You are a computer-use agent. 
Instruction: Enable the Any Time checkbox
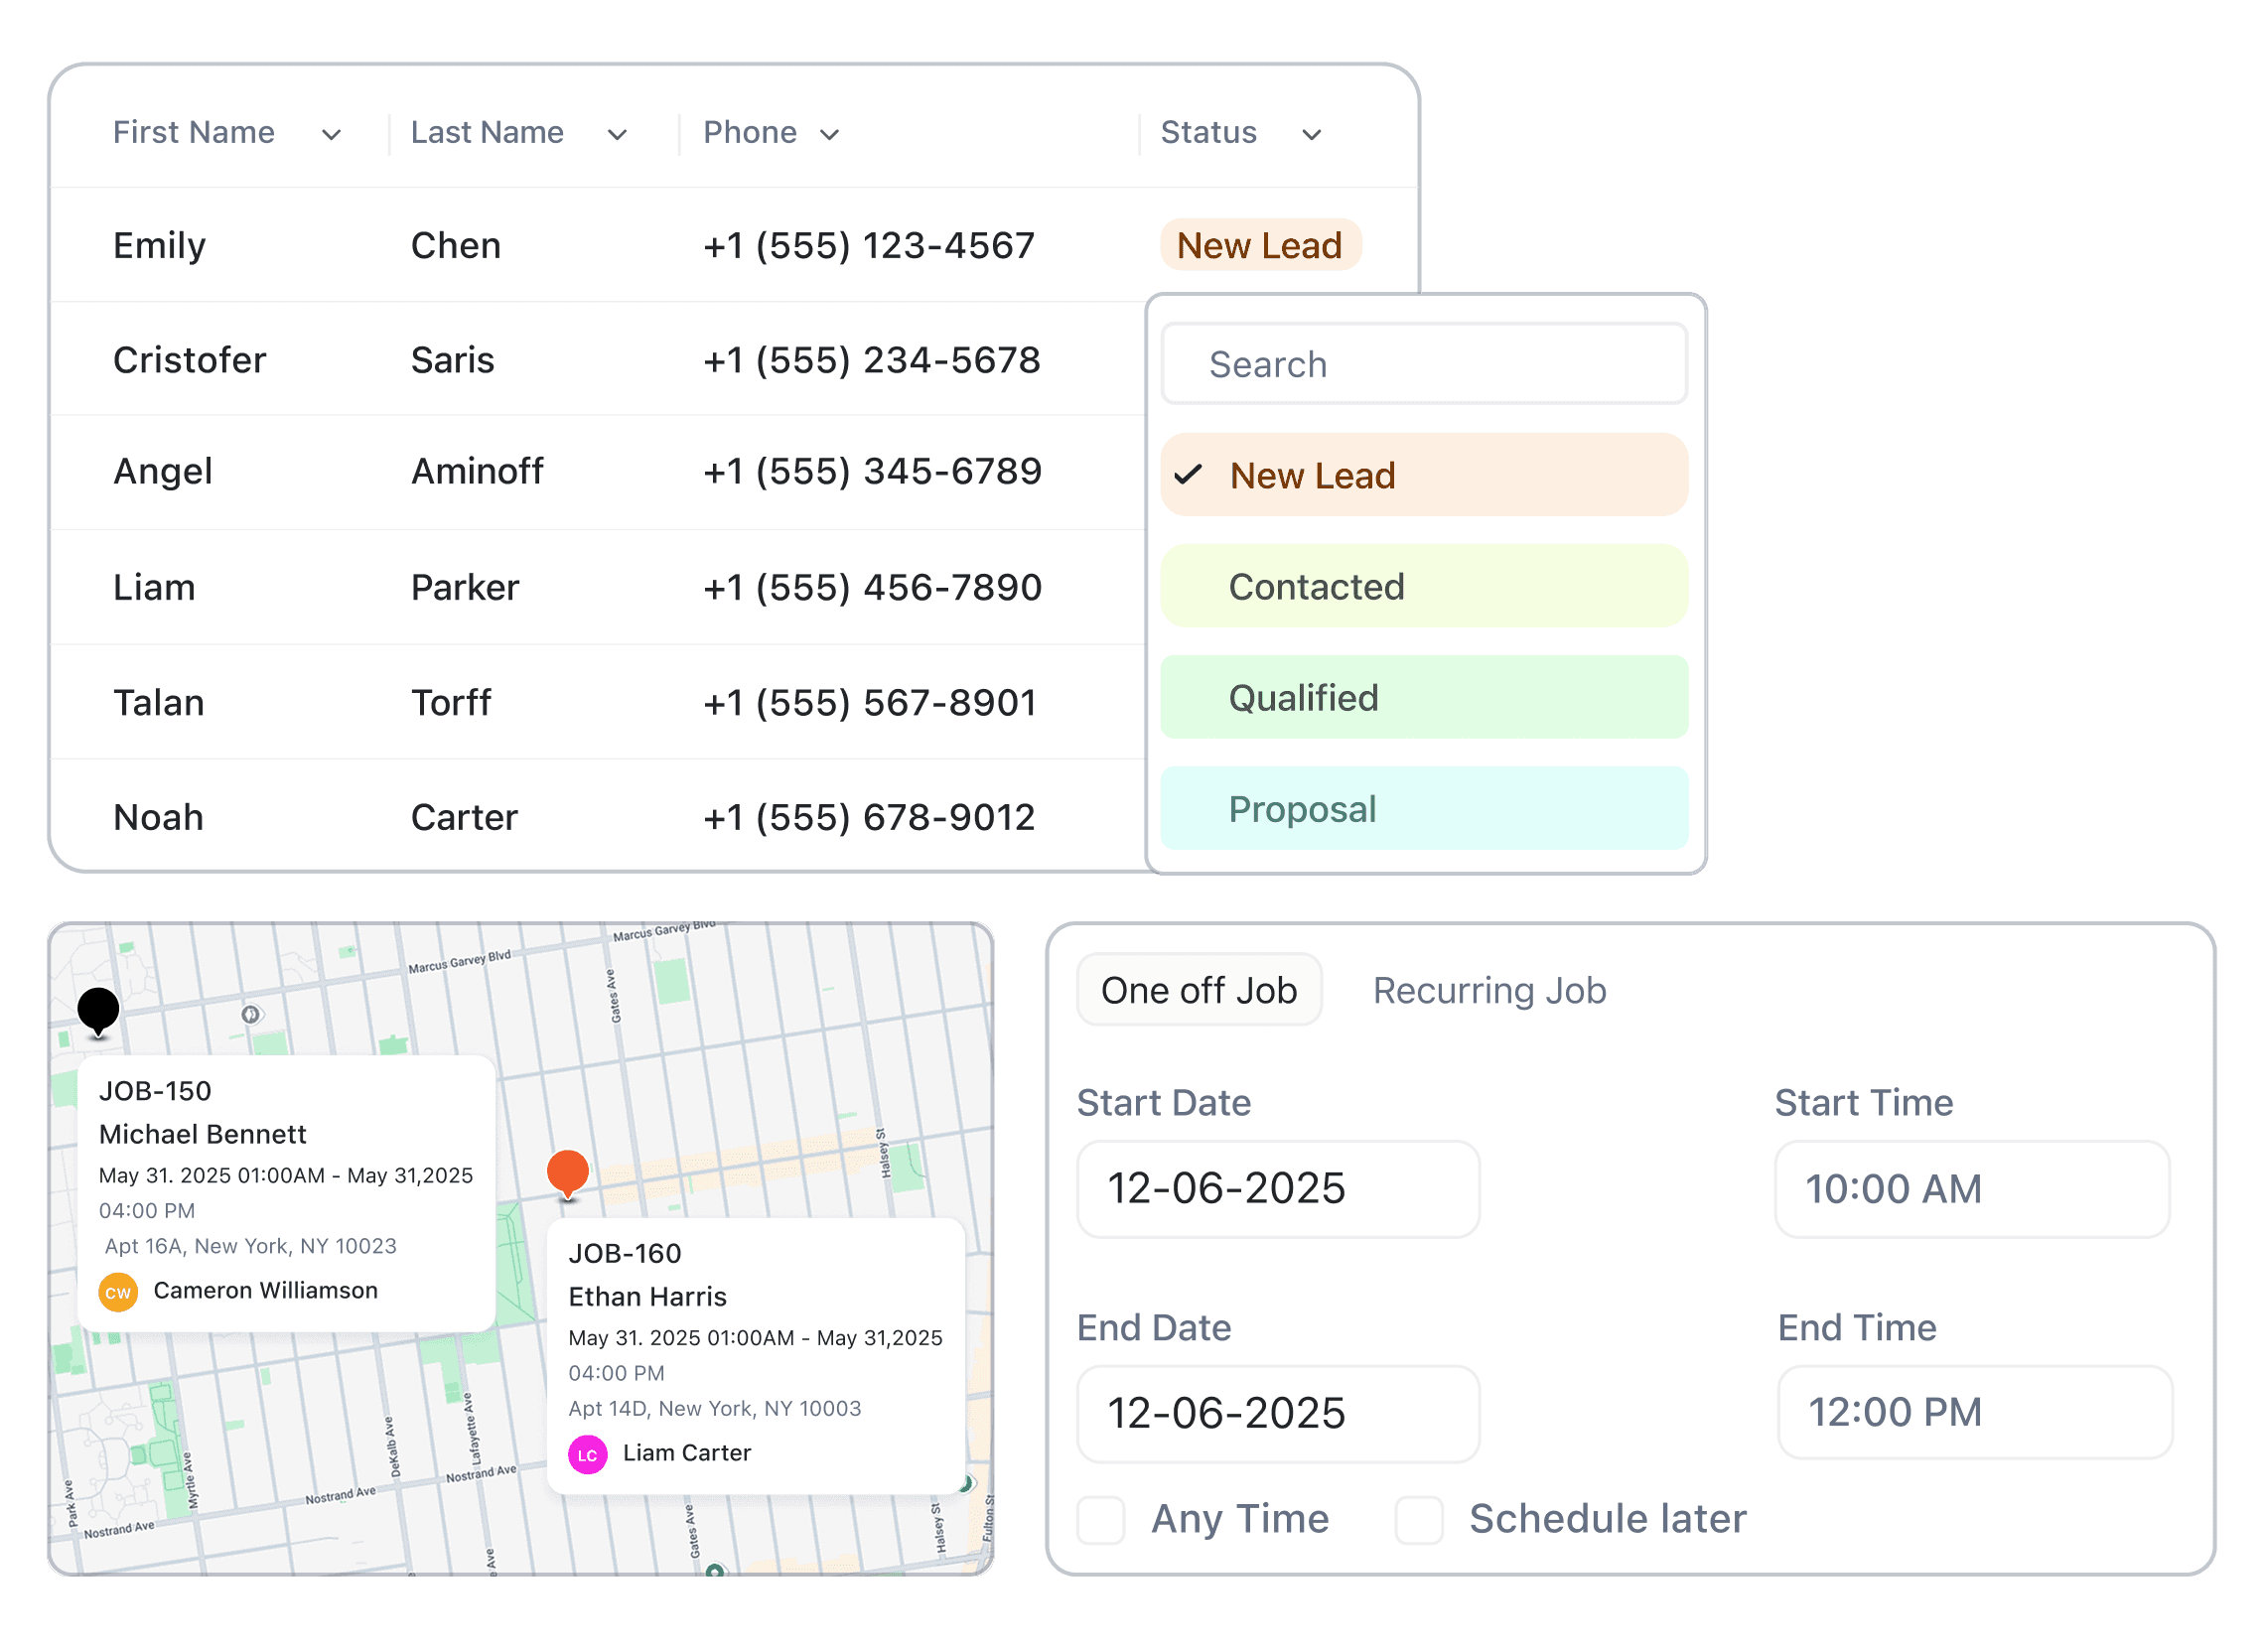(1101, 1520)
